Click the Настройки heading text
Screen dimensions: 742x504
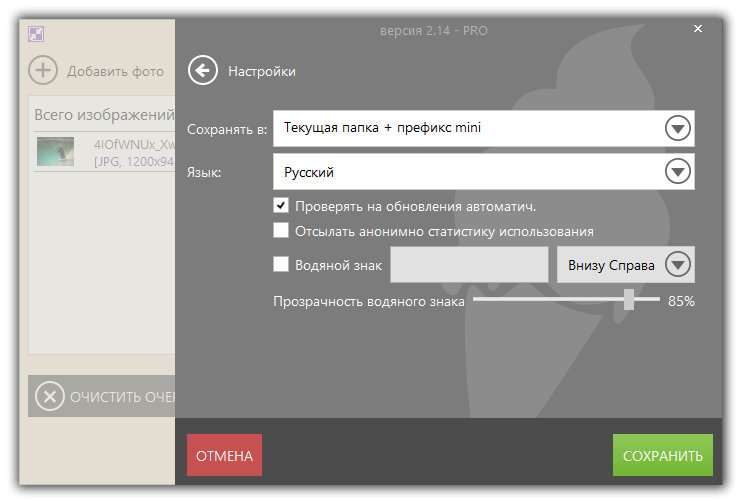pos(262,71)
